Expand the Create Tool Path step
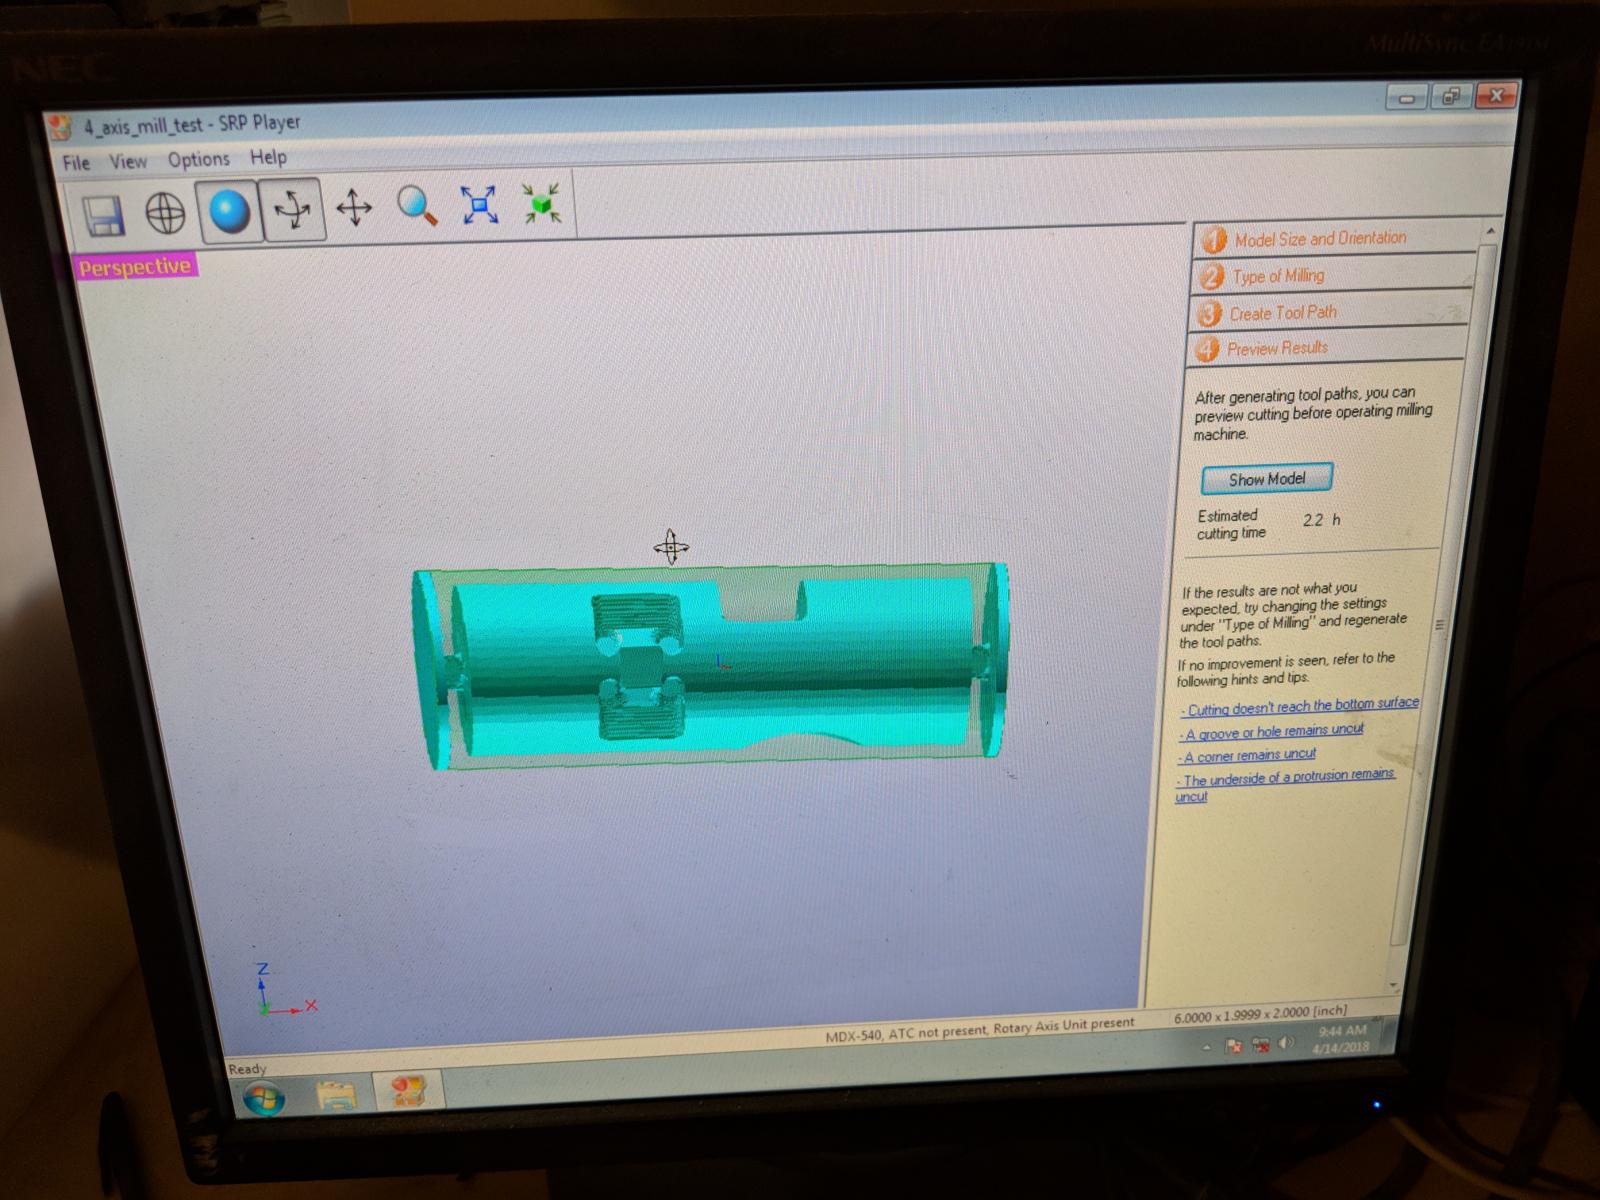Viewport: 1600px width, 1200px height. 1283,313
